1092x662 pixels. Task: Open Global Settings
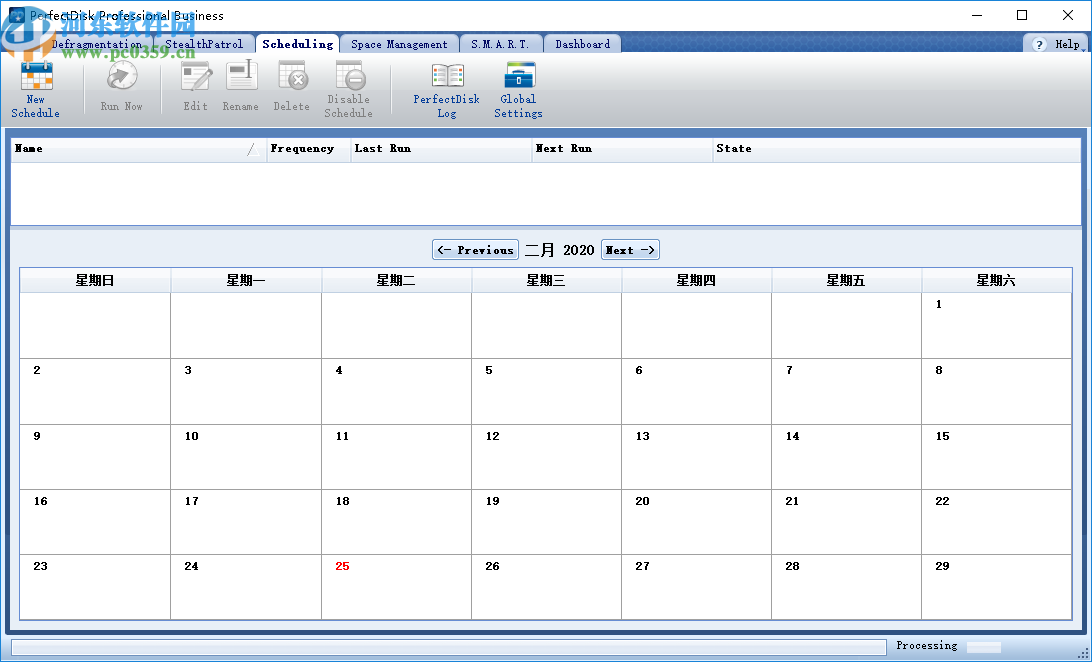(518, 90)
